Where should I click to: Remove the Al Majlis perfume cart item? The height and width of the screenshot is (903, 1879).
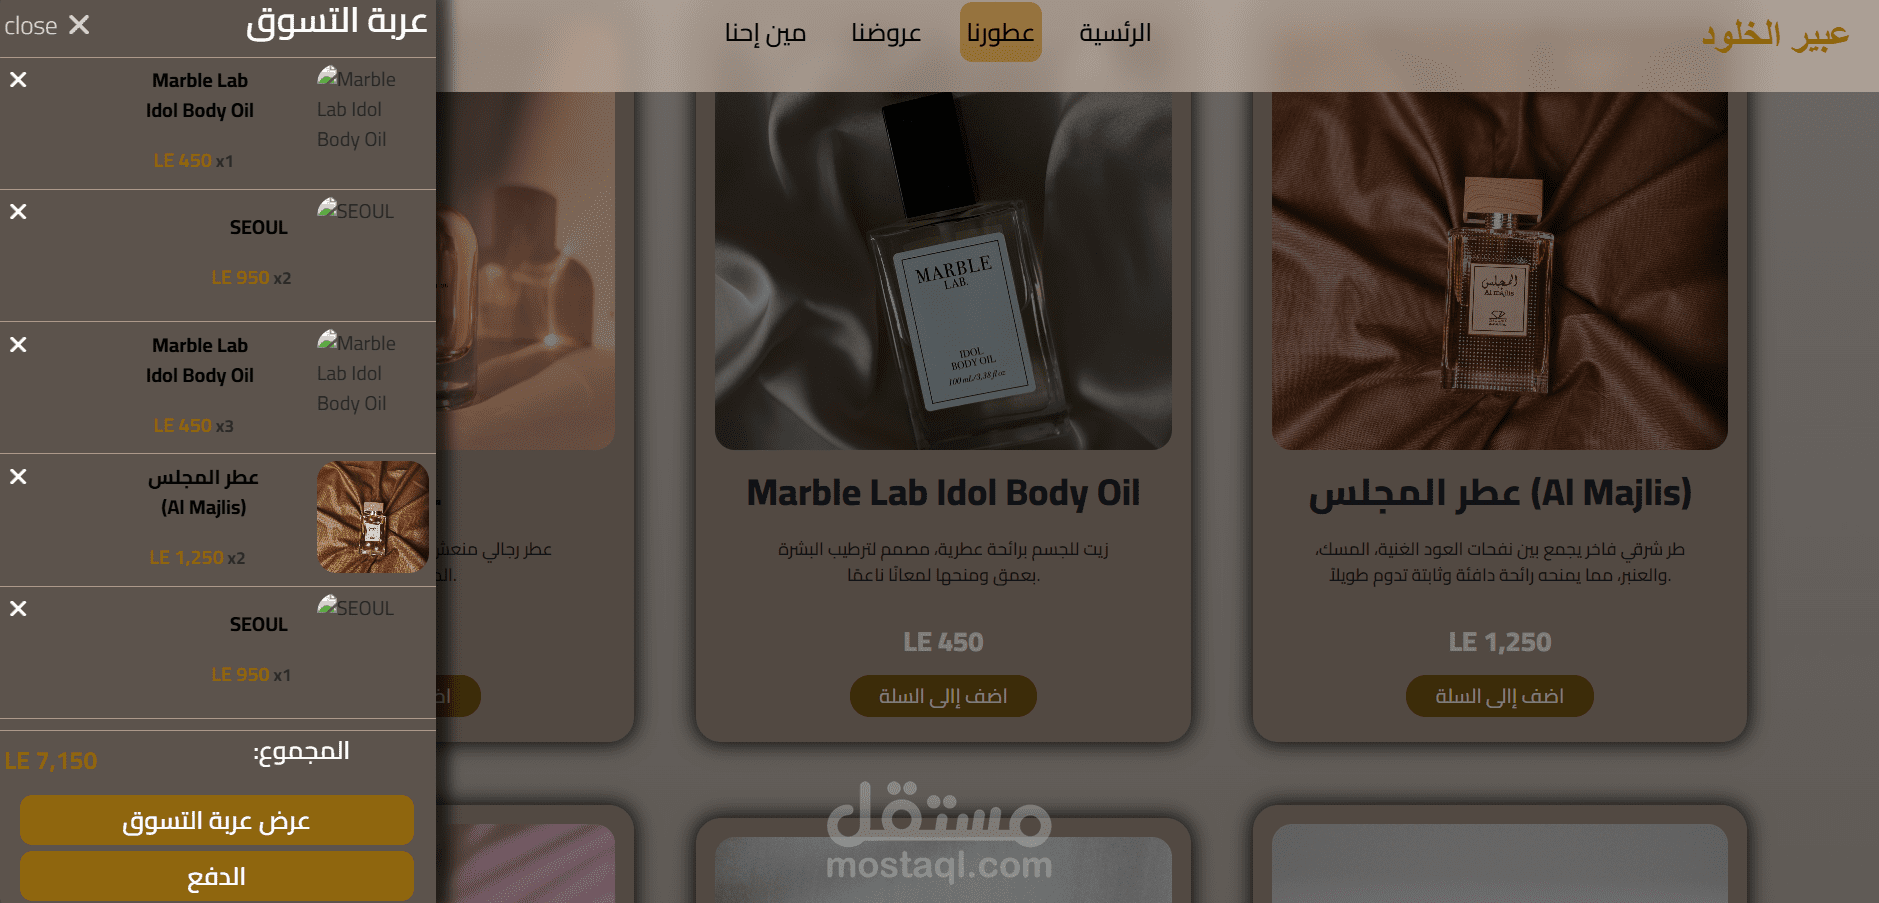click(18, 477)
